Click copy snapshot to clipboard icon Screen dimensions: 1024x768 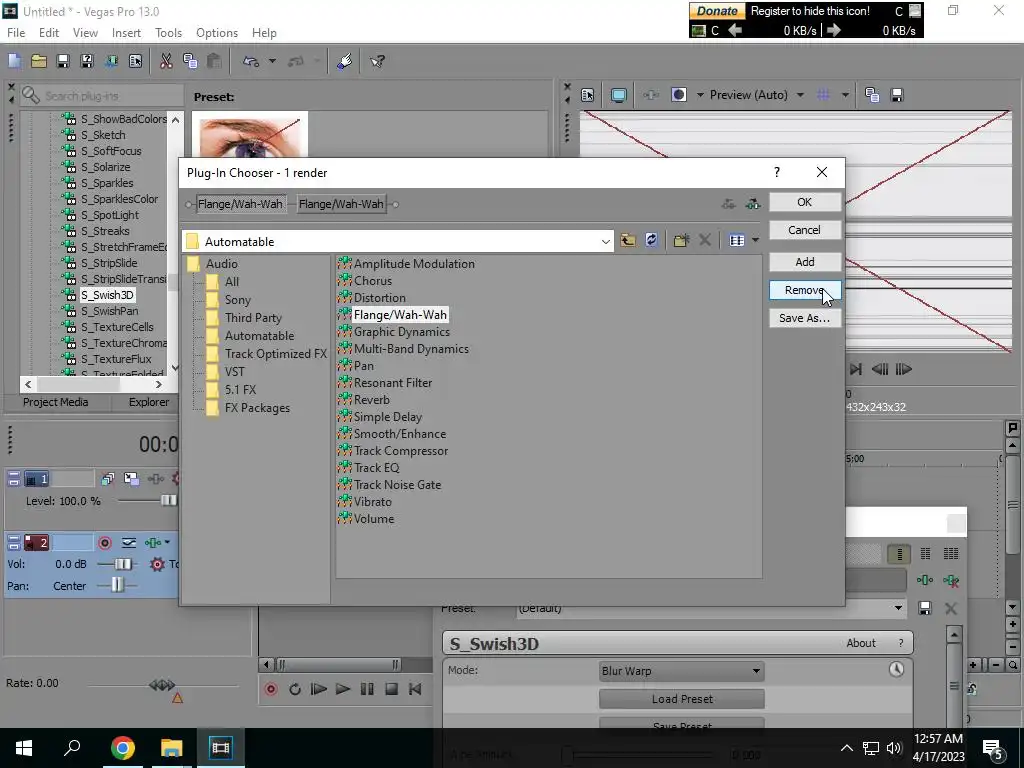872,95
